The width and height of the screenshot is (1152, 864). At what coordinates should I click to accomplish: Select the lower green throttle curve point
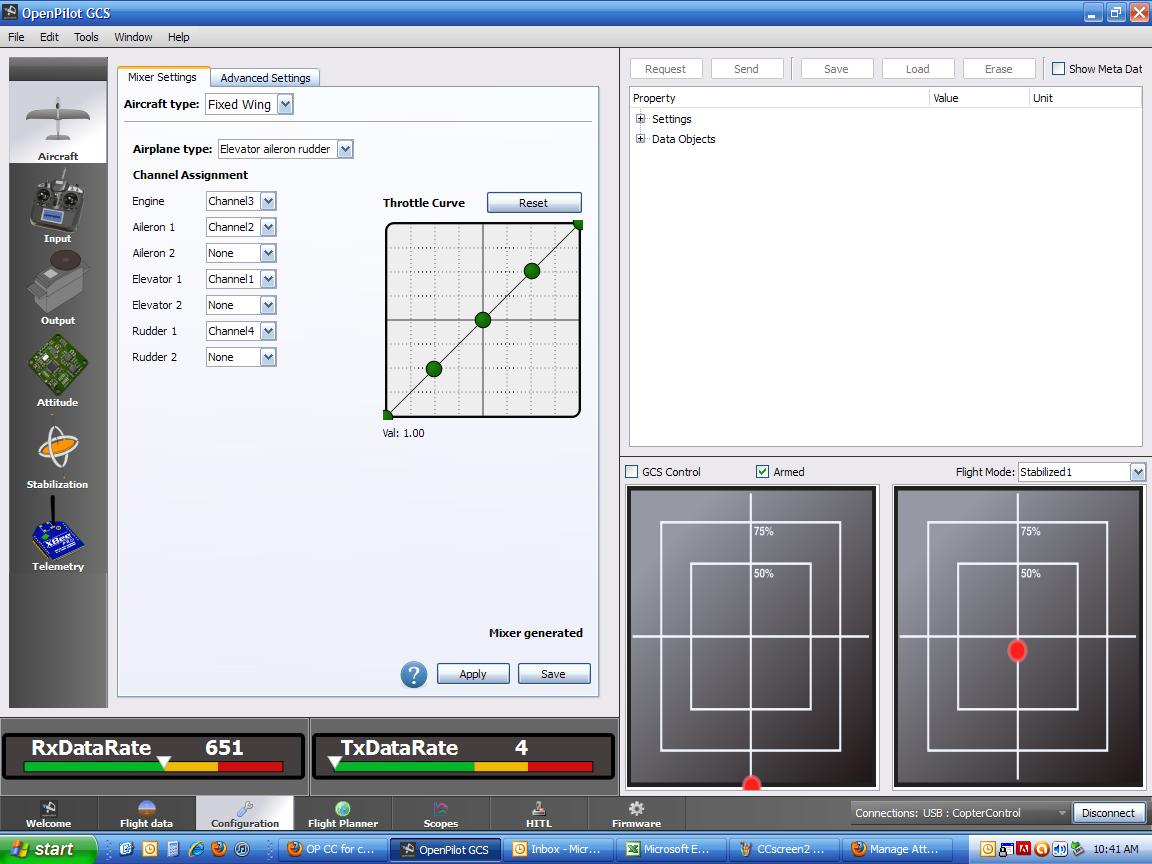pyautogui.click(x=434, y=369)
